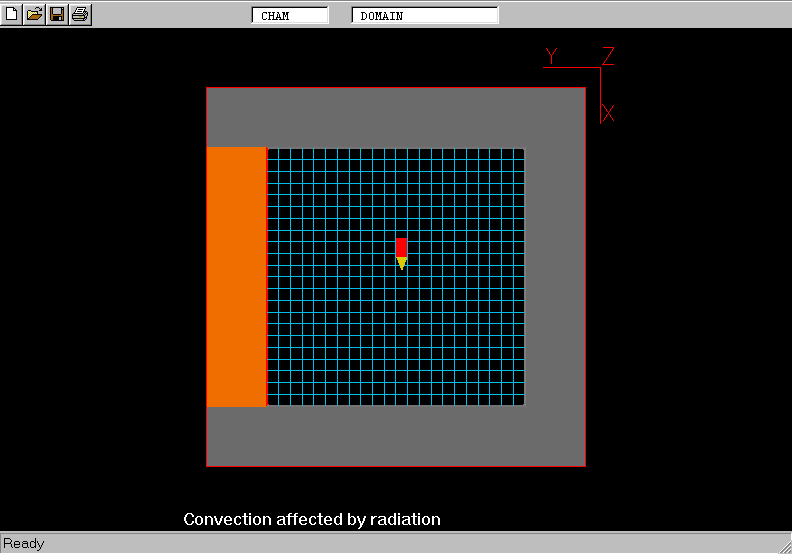Click the horizontal red Y axis line

point(570,68)
